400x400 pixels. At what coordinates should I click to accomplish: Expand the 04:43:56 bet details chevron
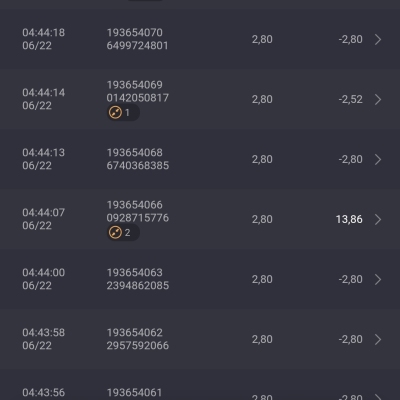(x=378, y=397)
